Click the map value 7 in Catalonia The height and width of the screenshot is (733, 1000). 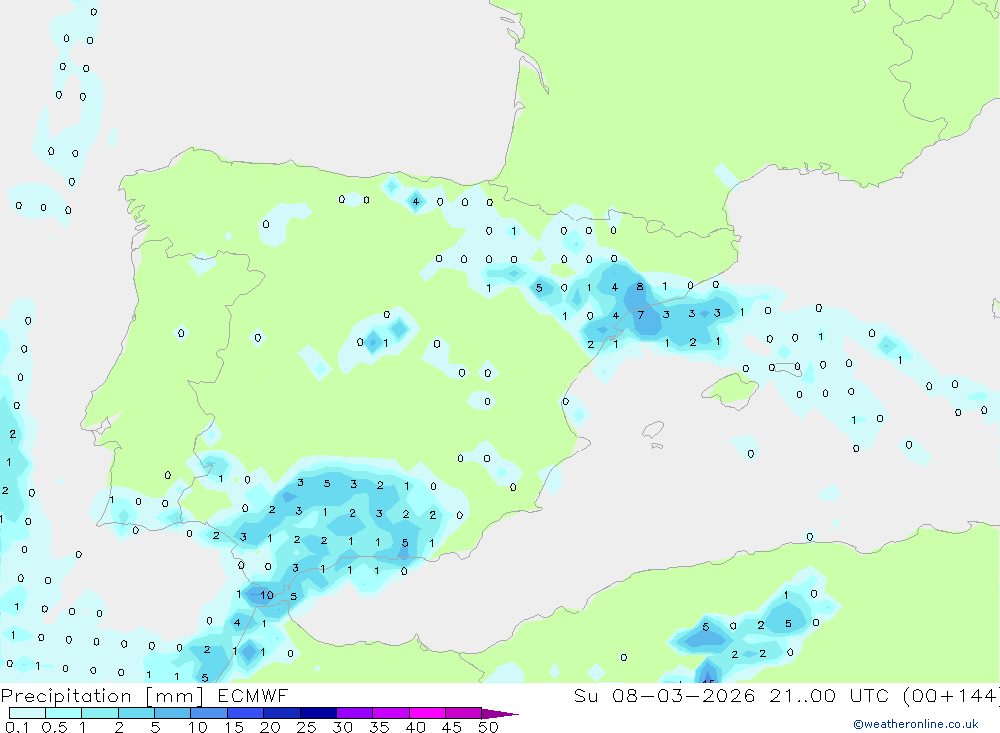[641, 315]
